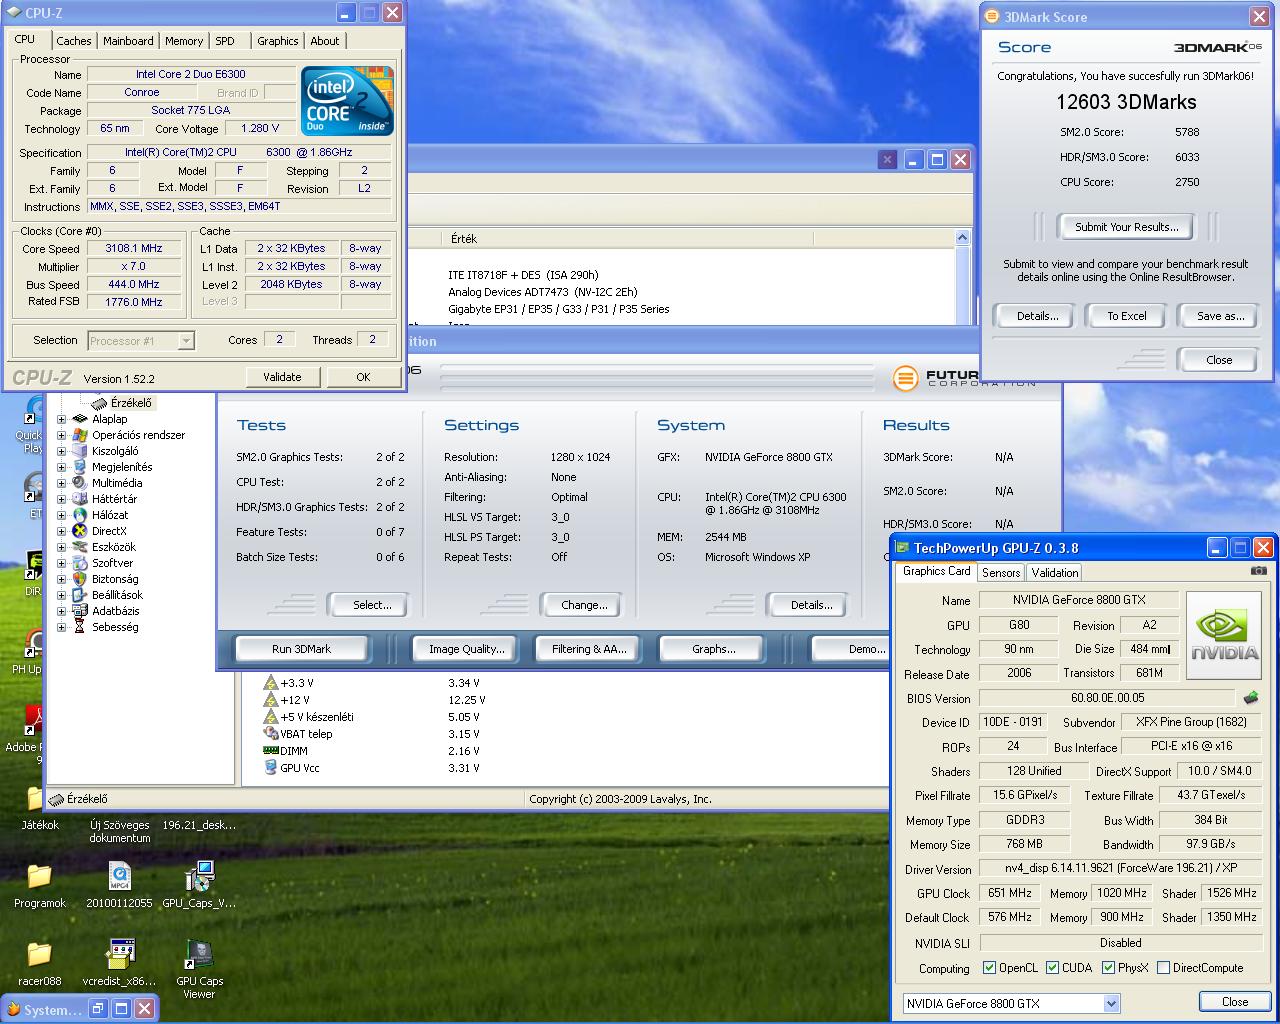The width and height of the screenshot is (1280, 1024).
Task: Select the 20100112055 MPG4 file icon
Action: pos(119,876)
